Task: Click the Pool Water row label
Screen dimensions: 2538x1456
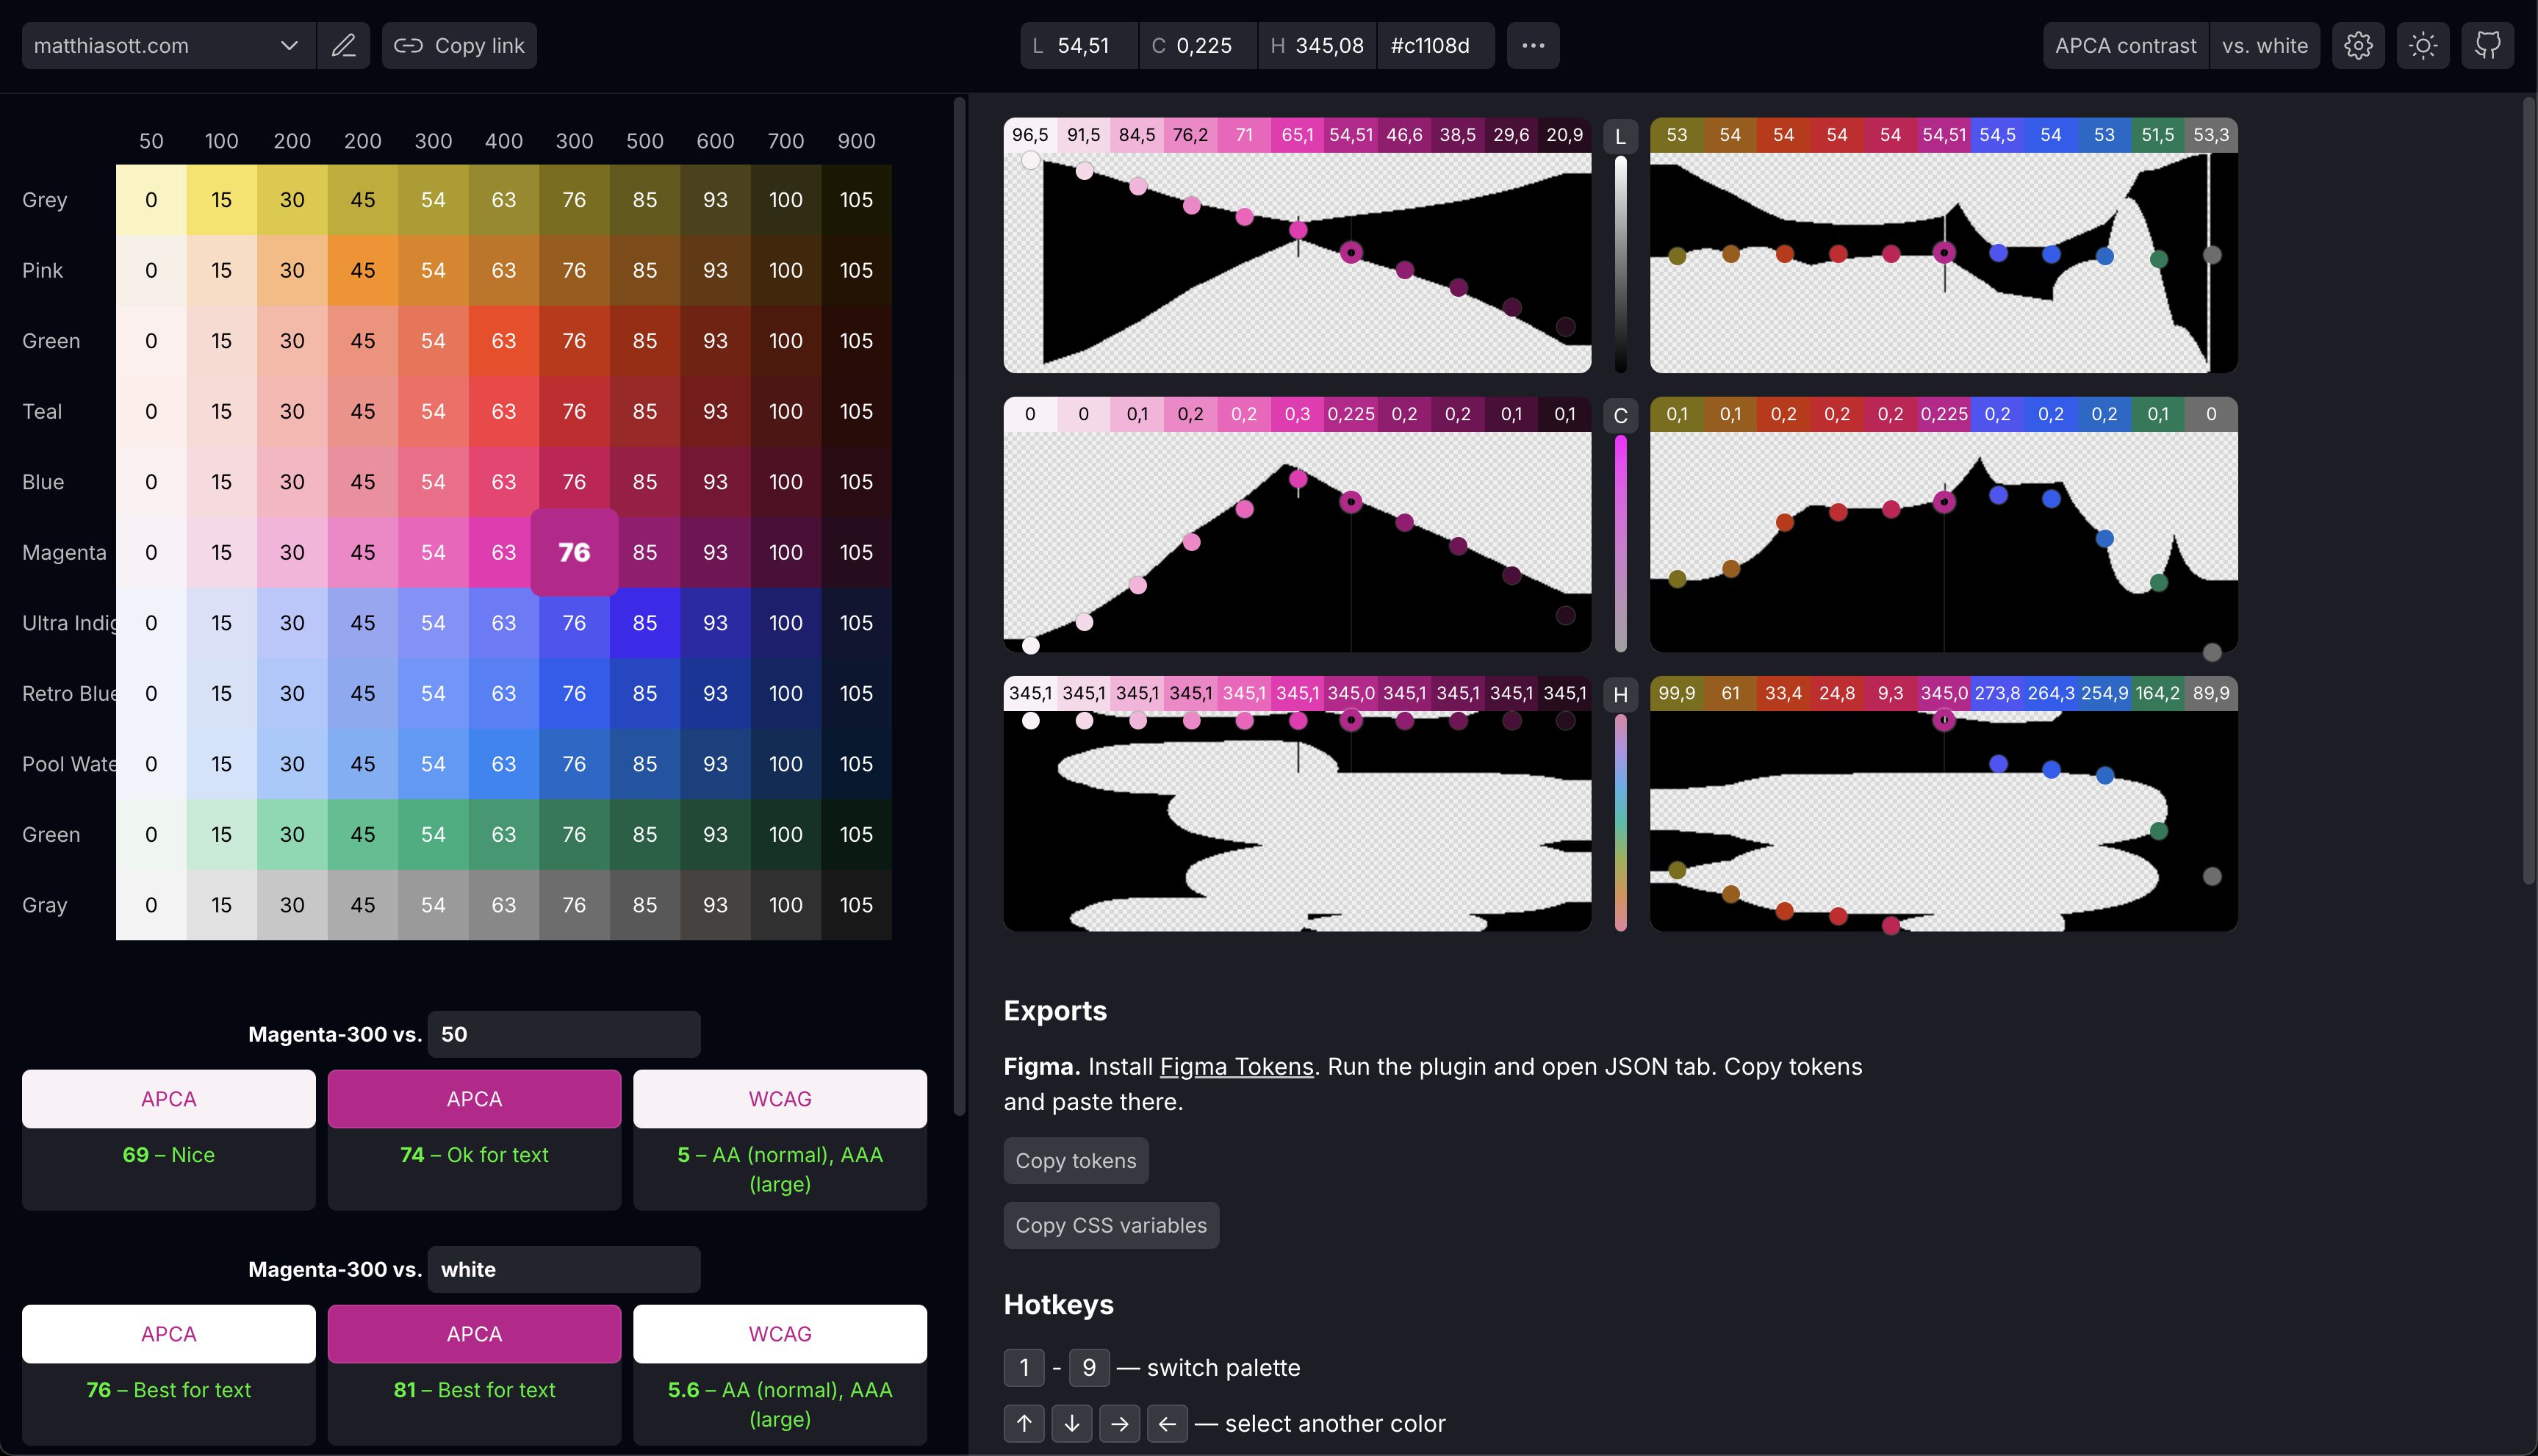Action: click(69, 764)
